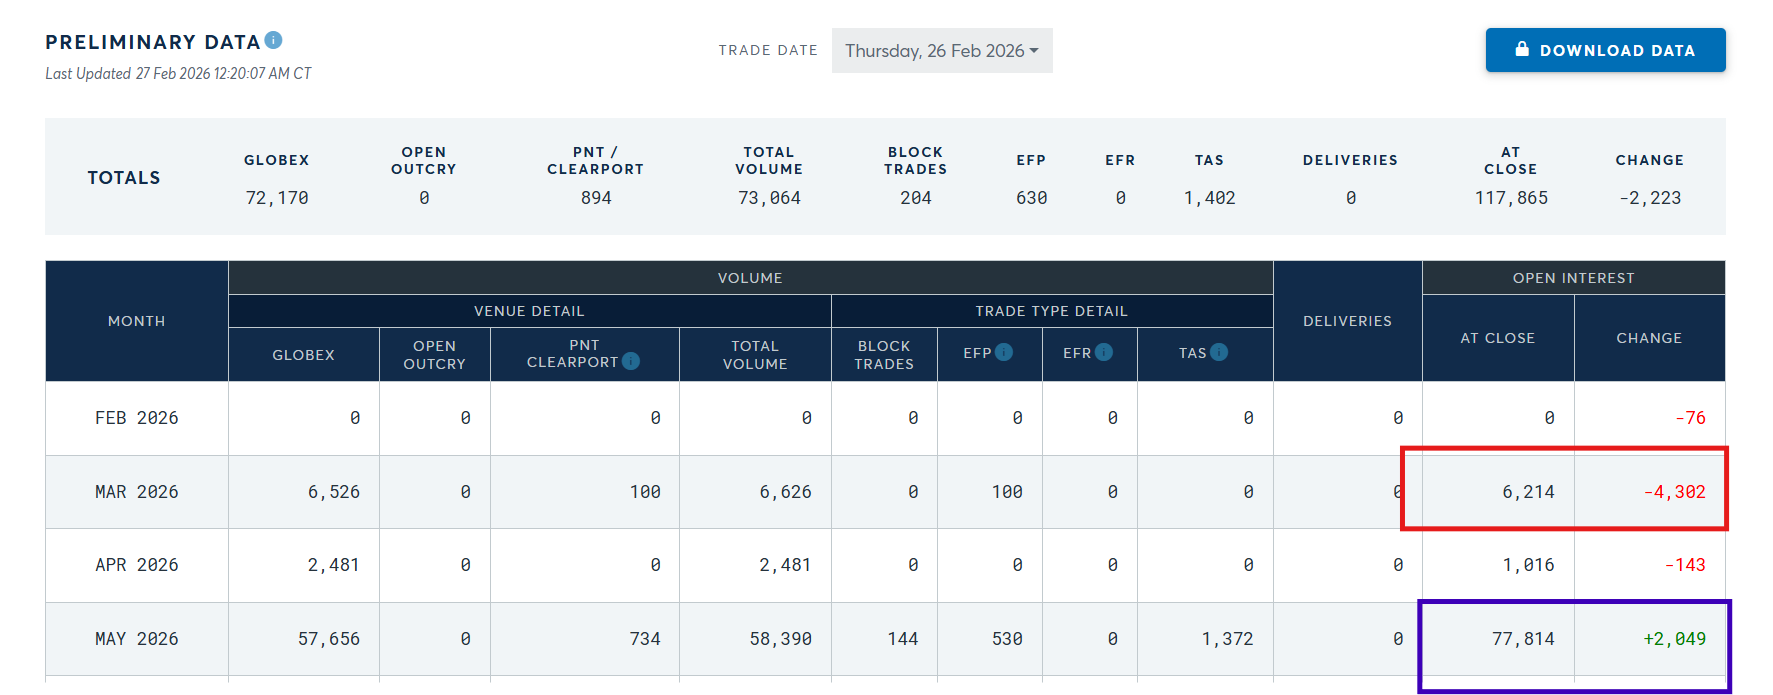
Task: Click the -4,302 change value for MAR 2026
Action: click(1674, 492)
